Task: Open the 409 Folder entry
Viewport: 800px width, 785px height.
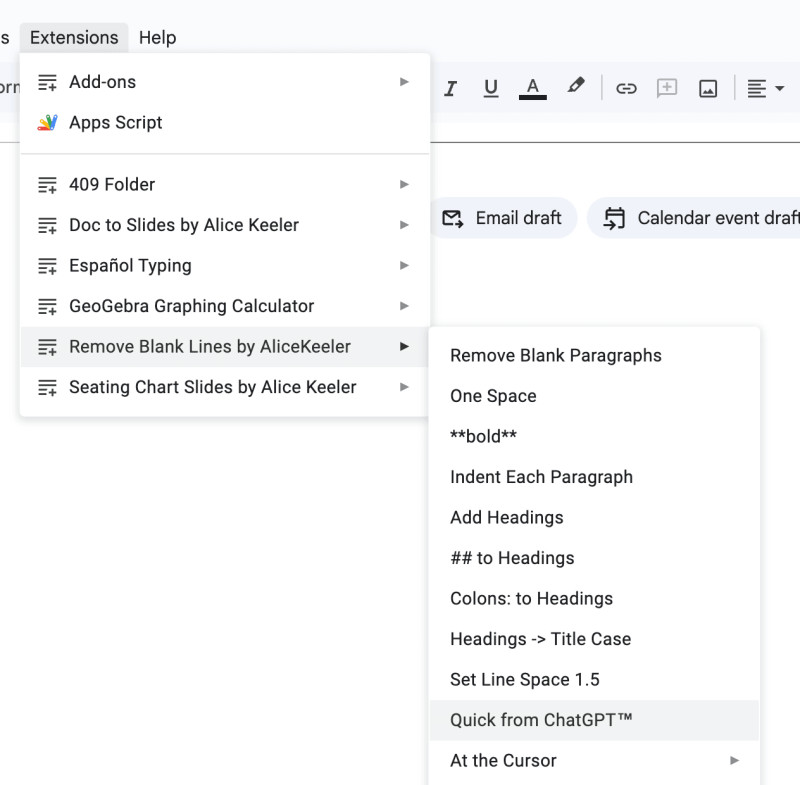Action: click(x=224, y=185)
